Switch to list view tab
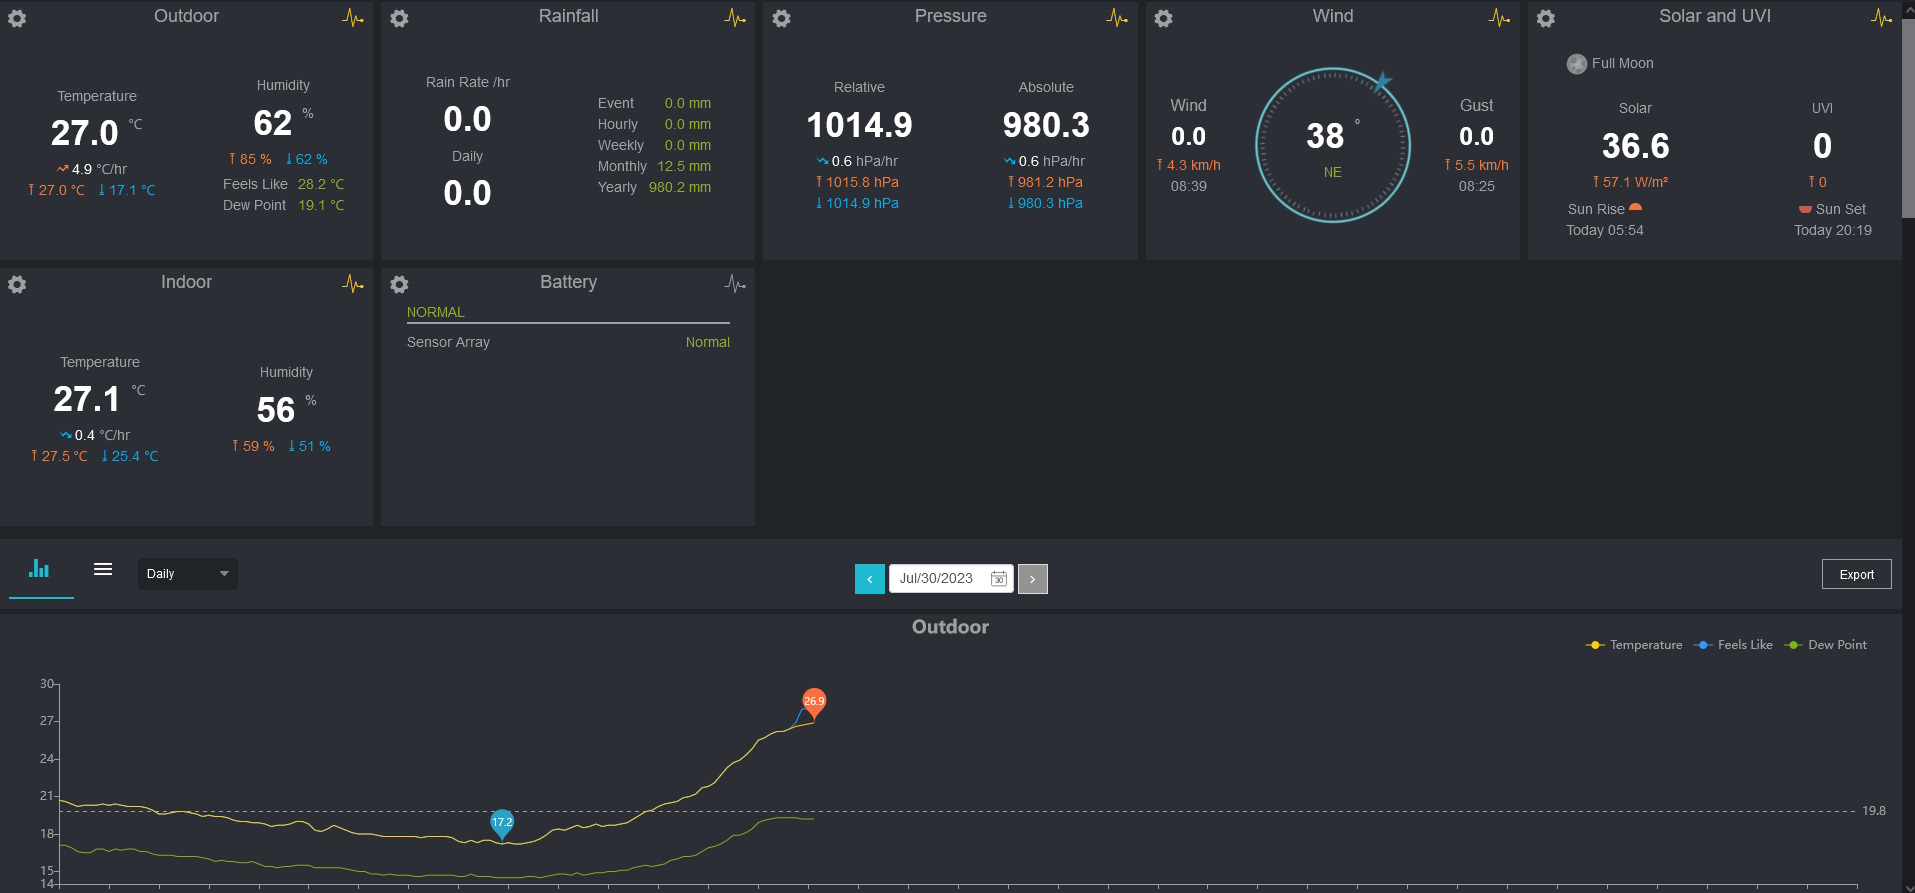 click(x=103, y=569)
